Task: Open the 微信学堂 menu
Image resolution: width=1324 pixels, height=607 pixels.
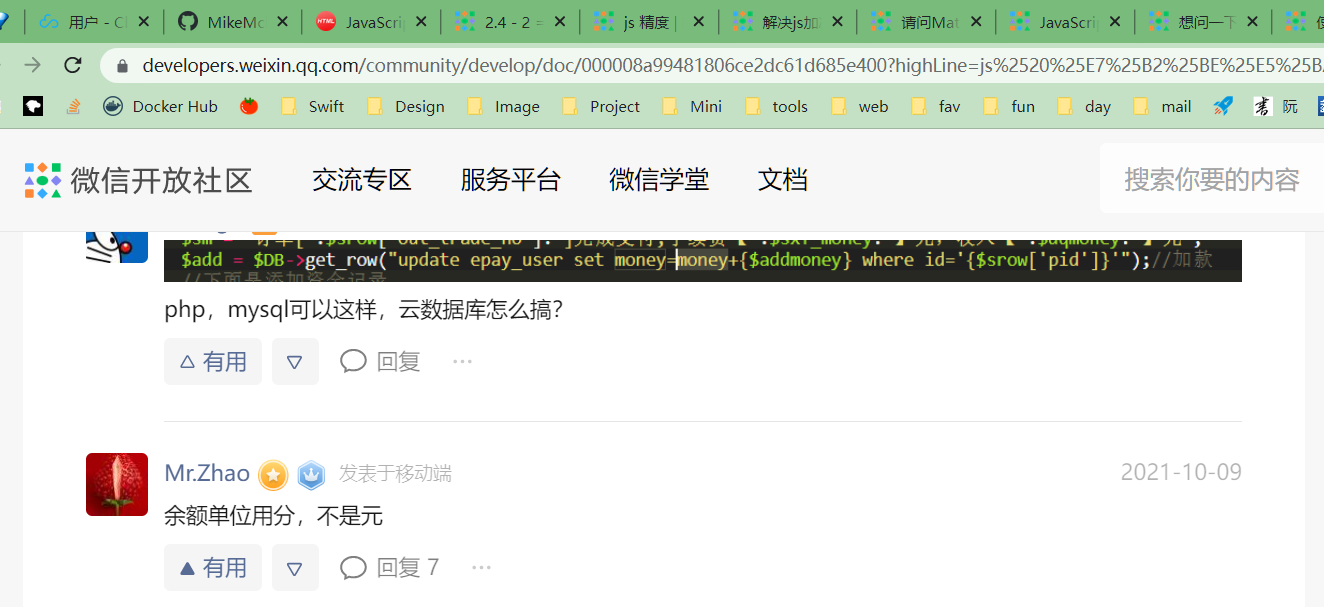Action: pos(659,180)
